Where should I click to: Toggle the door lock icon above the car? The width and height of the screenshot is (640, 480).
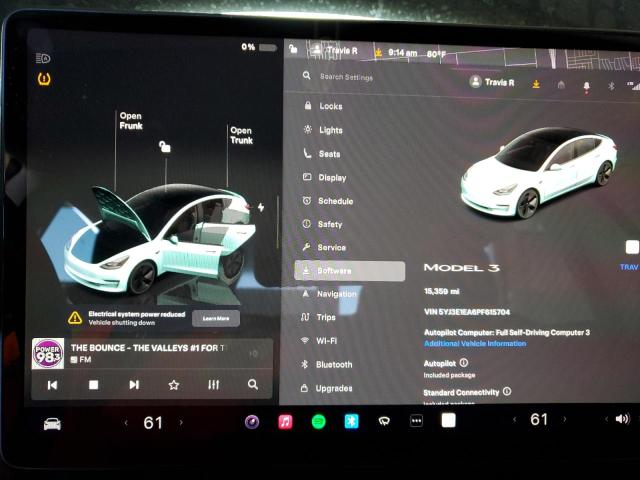[x=164, y=146]
